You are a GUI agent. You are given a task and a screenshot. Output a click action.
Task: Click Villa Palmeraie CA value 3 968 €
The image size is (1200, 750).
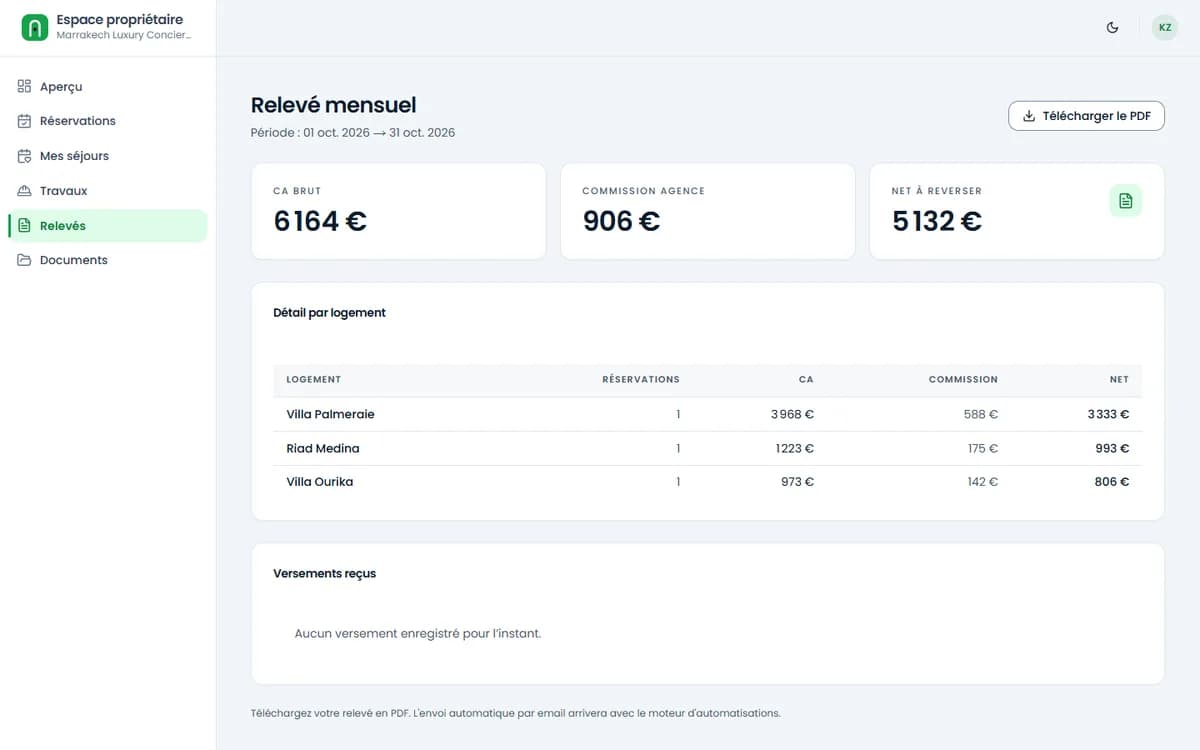792,414
